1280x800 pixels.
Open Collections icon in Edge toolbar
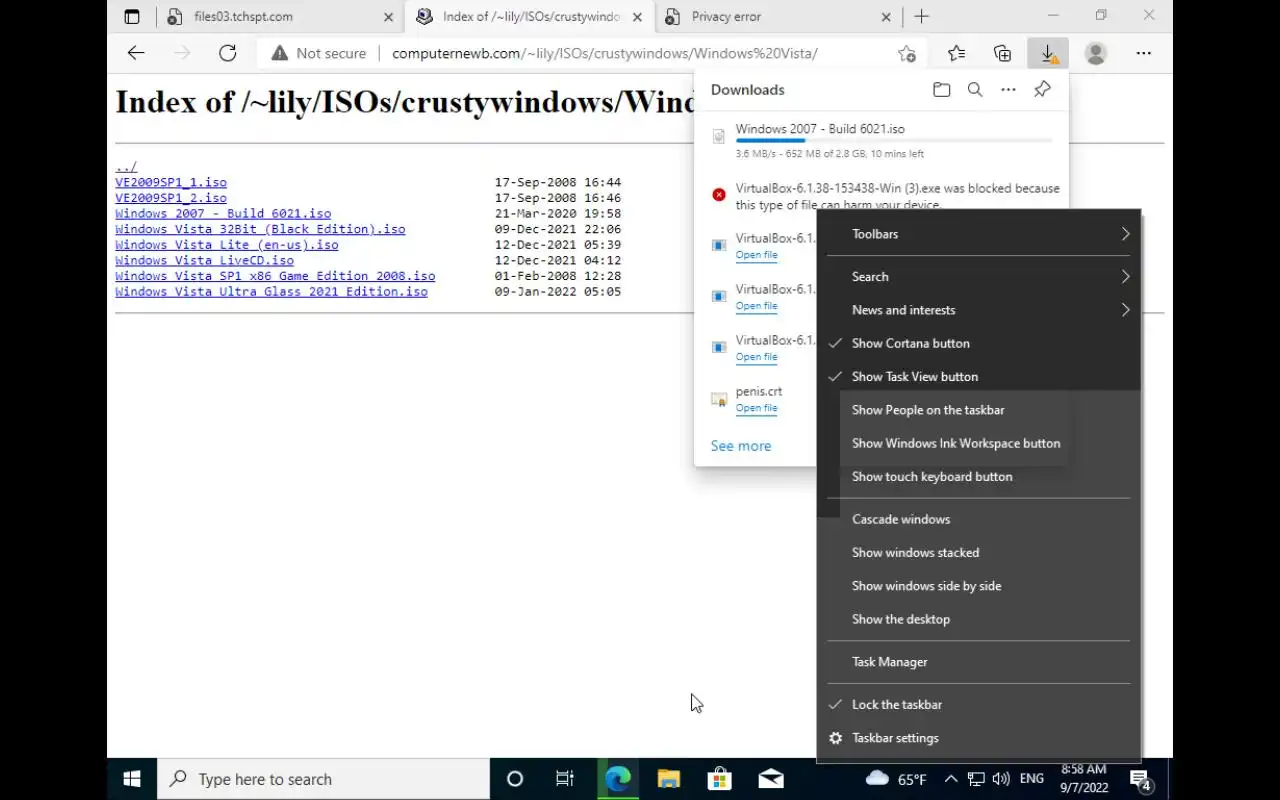point(1002,54)
